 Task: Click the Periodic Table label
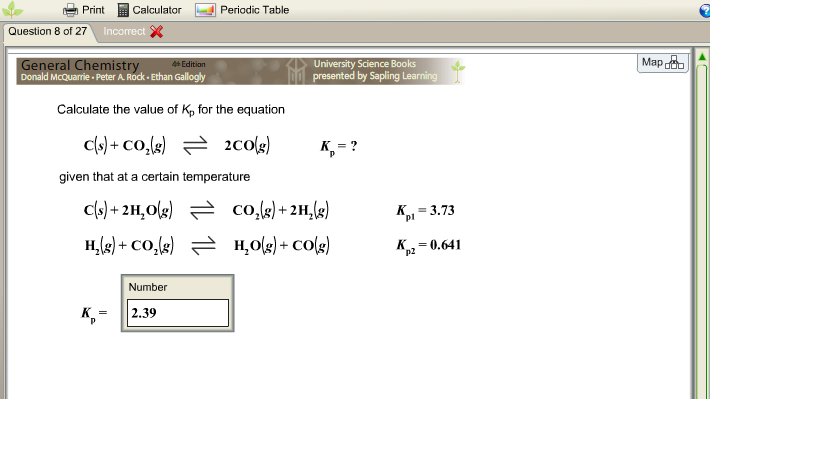click(x=254, y=10)
